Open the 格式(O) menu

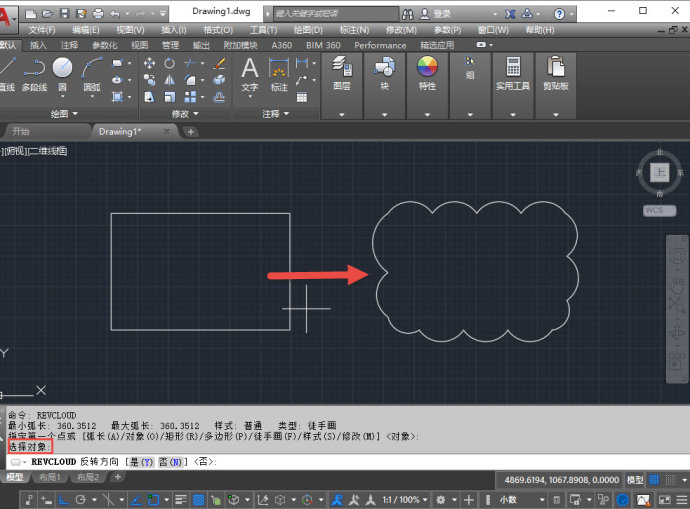click(x=218, y=30)
